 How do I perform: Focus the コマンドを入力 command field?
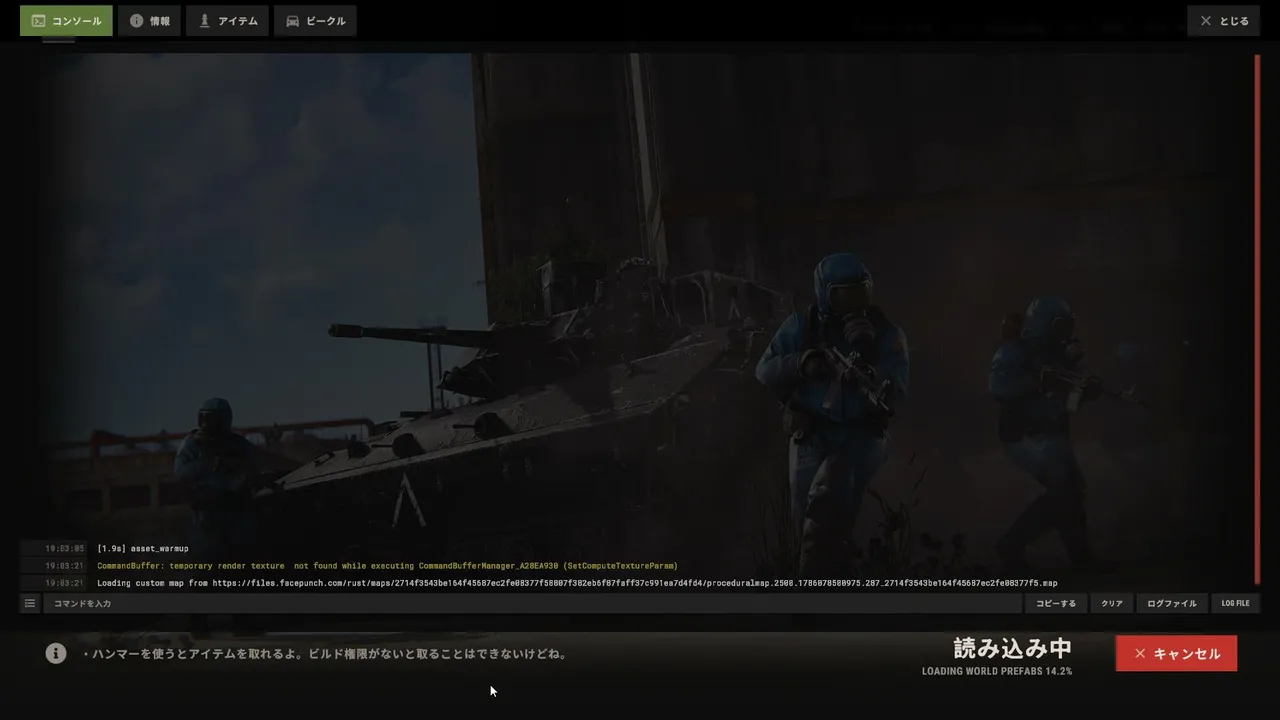pyautogui.click(x=533, y=603)
